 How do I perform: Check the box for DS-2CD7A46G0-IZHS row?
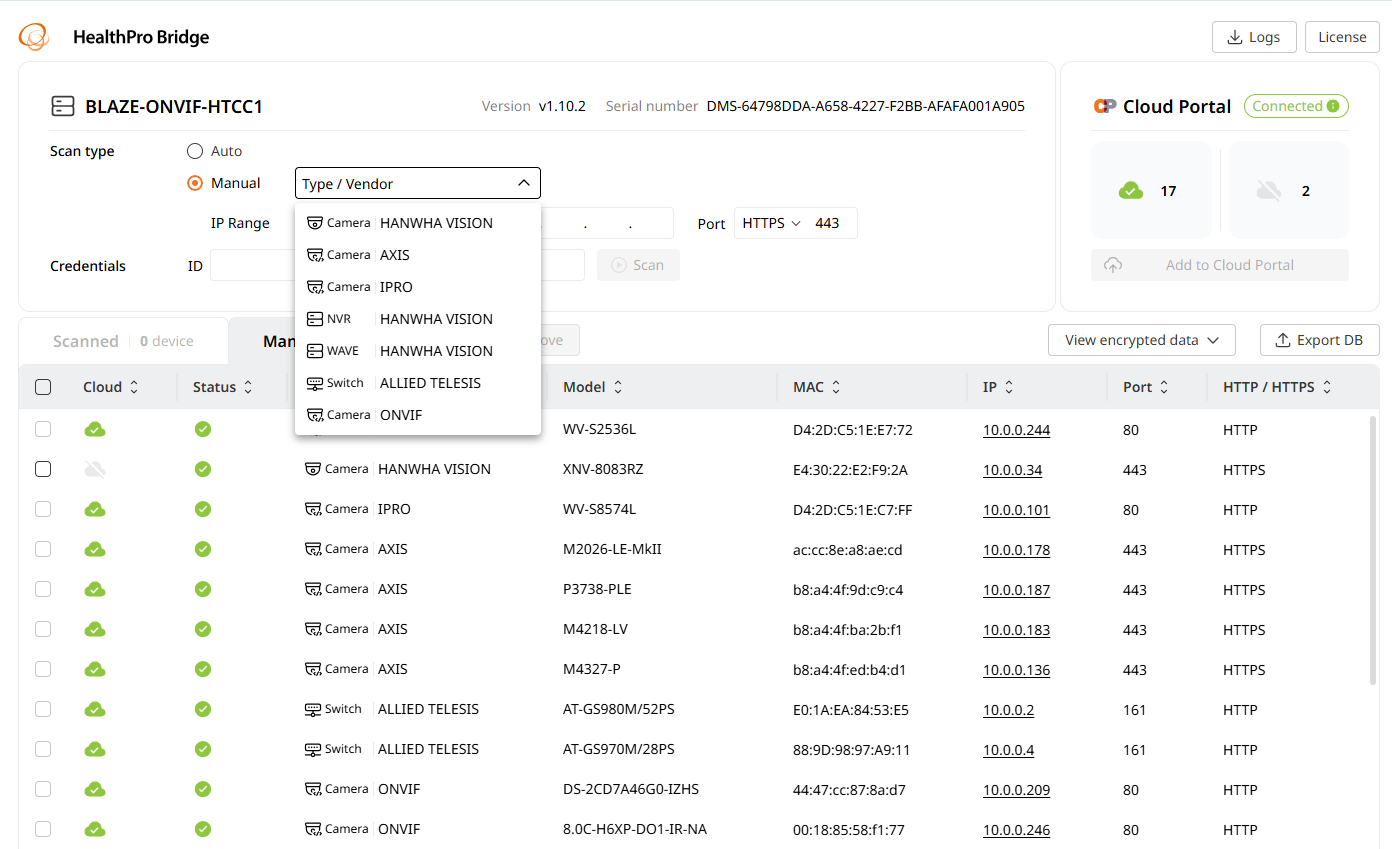43,789
